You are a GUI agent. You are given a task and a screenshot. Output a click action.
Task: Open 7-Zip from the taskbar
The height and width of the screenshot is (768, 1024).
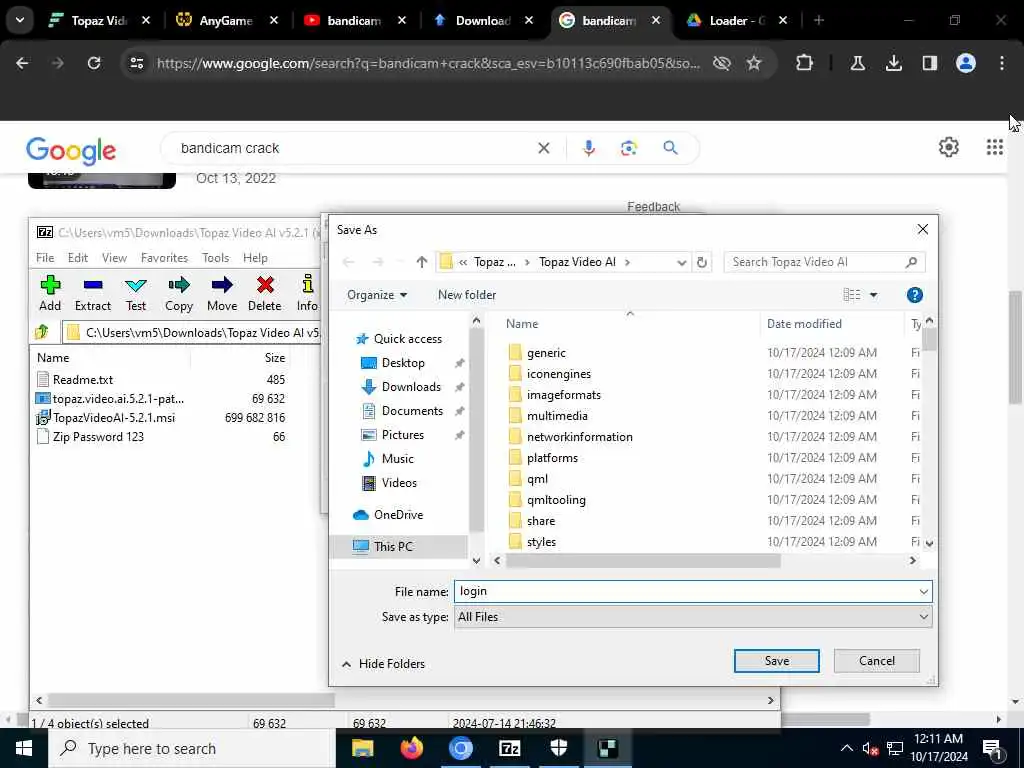coord(509,748)
